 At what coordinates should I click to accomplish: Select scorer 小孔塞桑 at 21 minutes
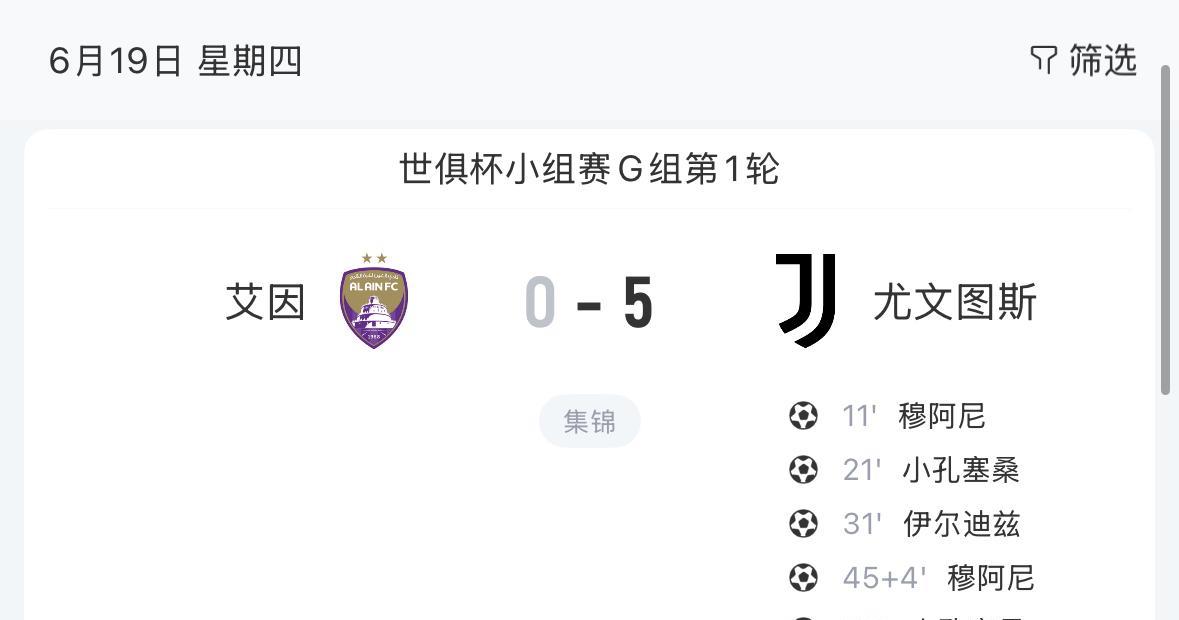point(961,470)
